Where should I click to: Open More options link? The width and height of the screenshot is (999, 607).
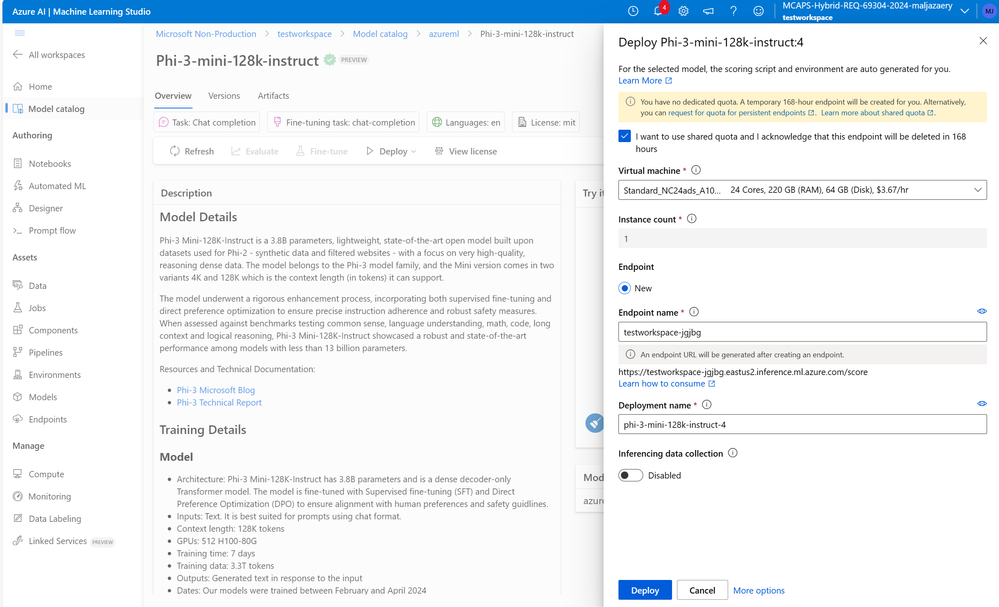759,590
